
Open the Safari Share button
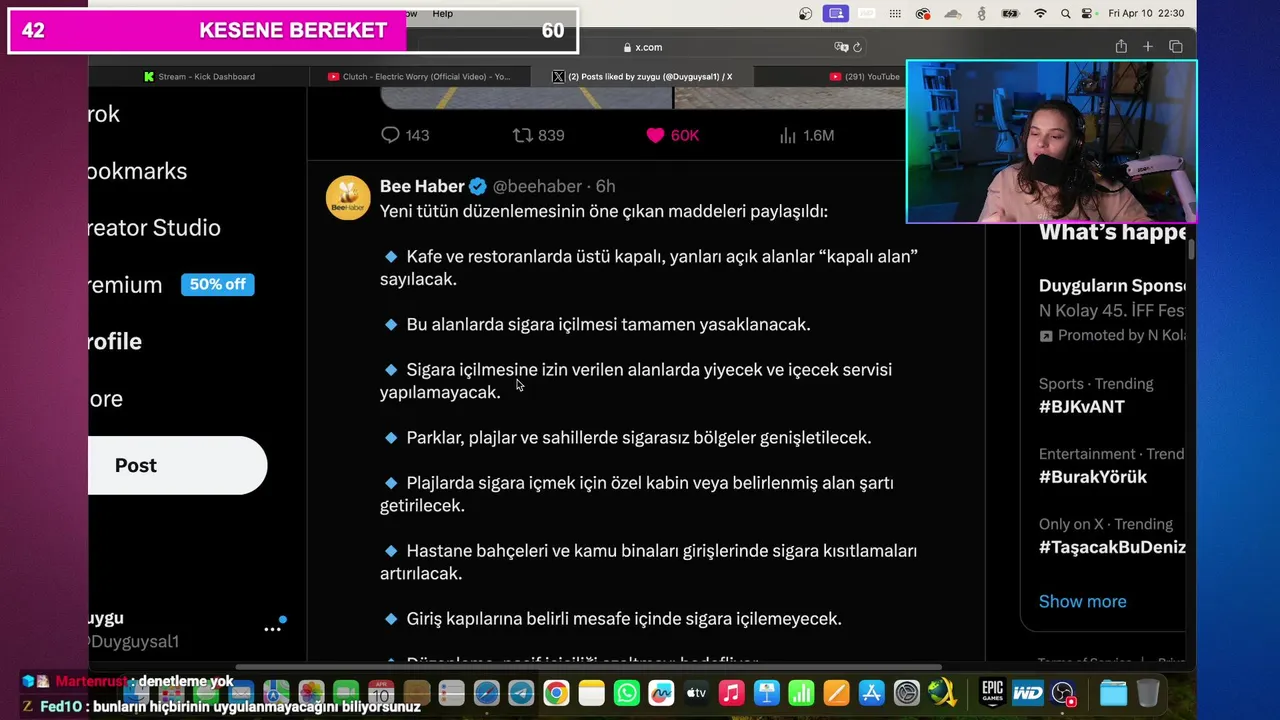click(x=1121, y=47)
